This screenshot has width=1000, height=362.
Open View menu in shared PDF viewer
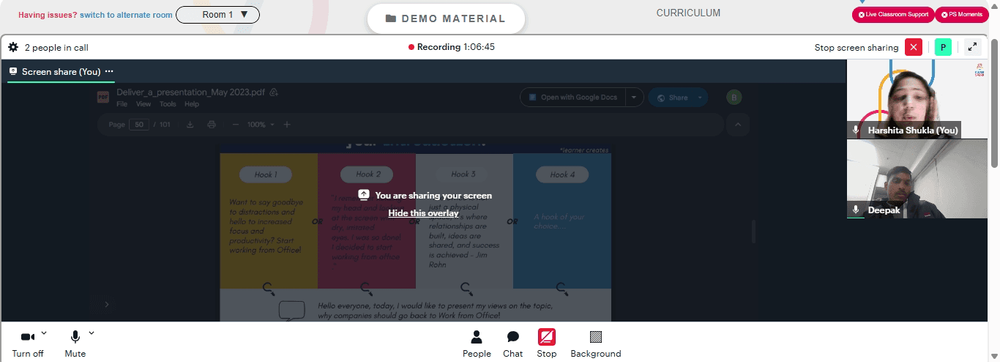tap(143, 104)
